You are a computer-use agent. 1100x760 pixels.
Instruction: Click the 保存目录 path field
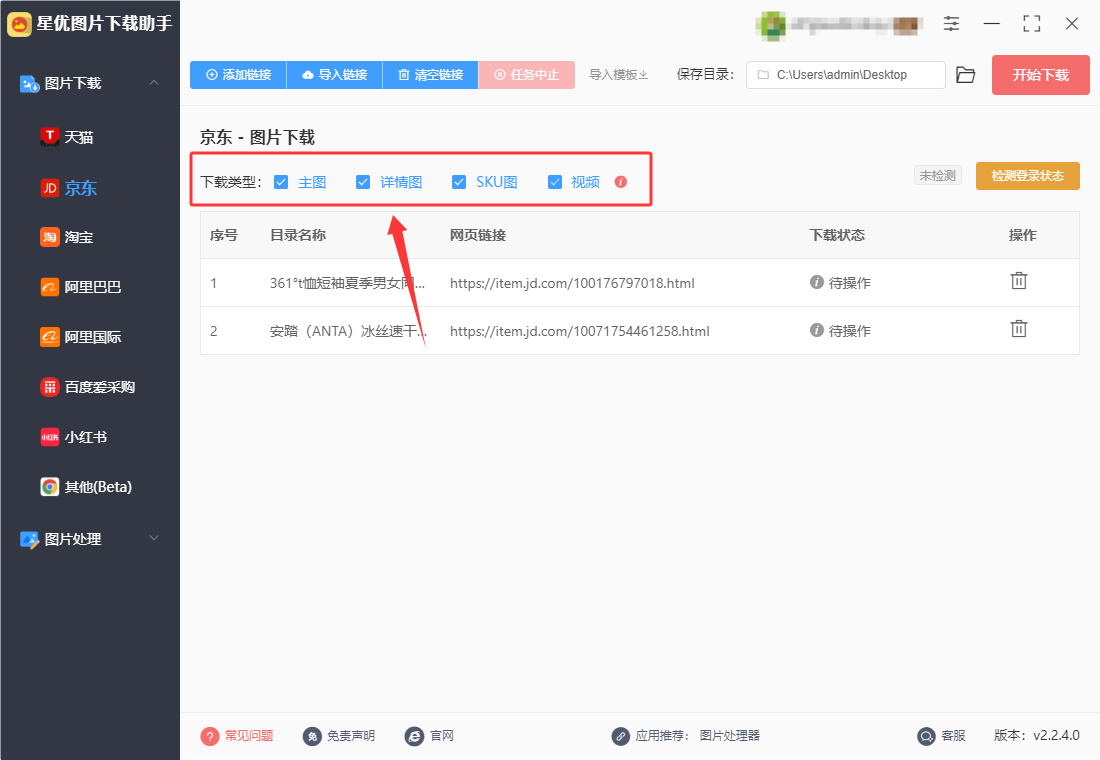pyautogui.click(x=845, y=74)
